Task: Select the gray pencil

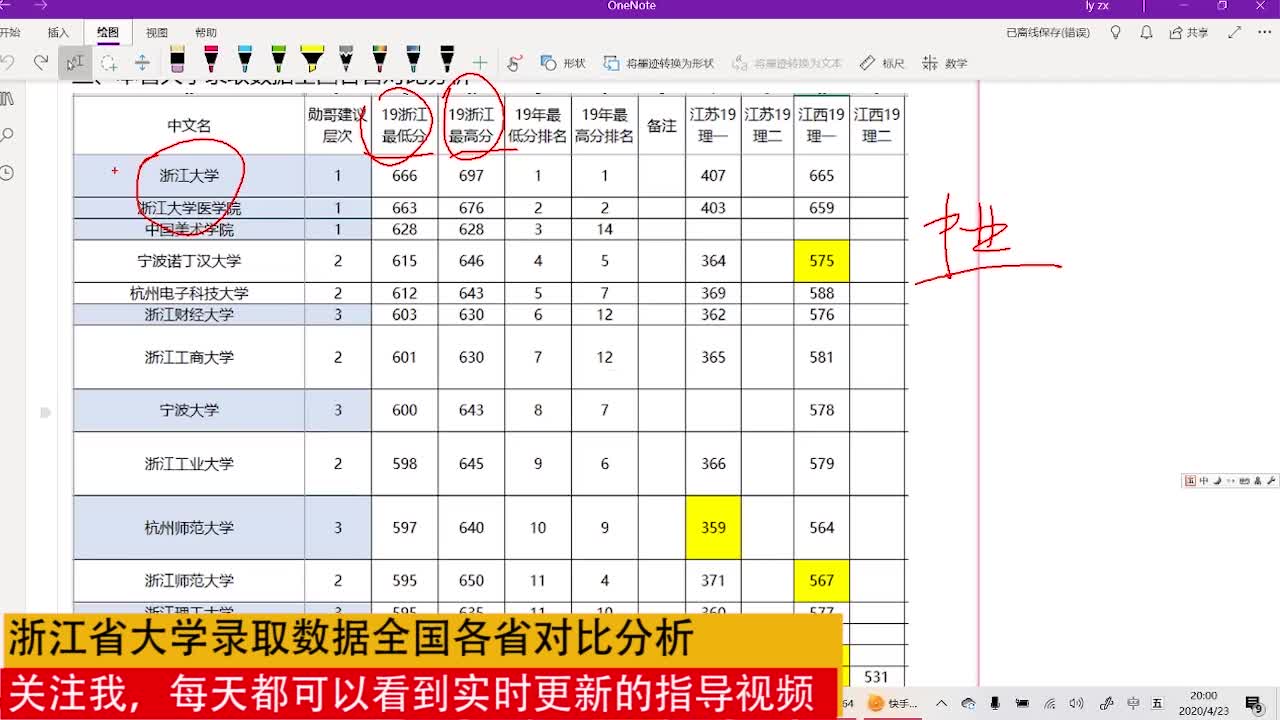Action: (x=346, y=60)
